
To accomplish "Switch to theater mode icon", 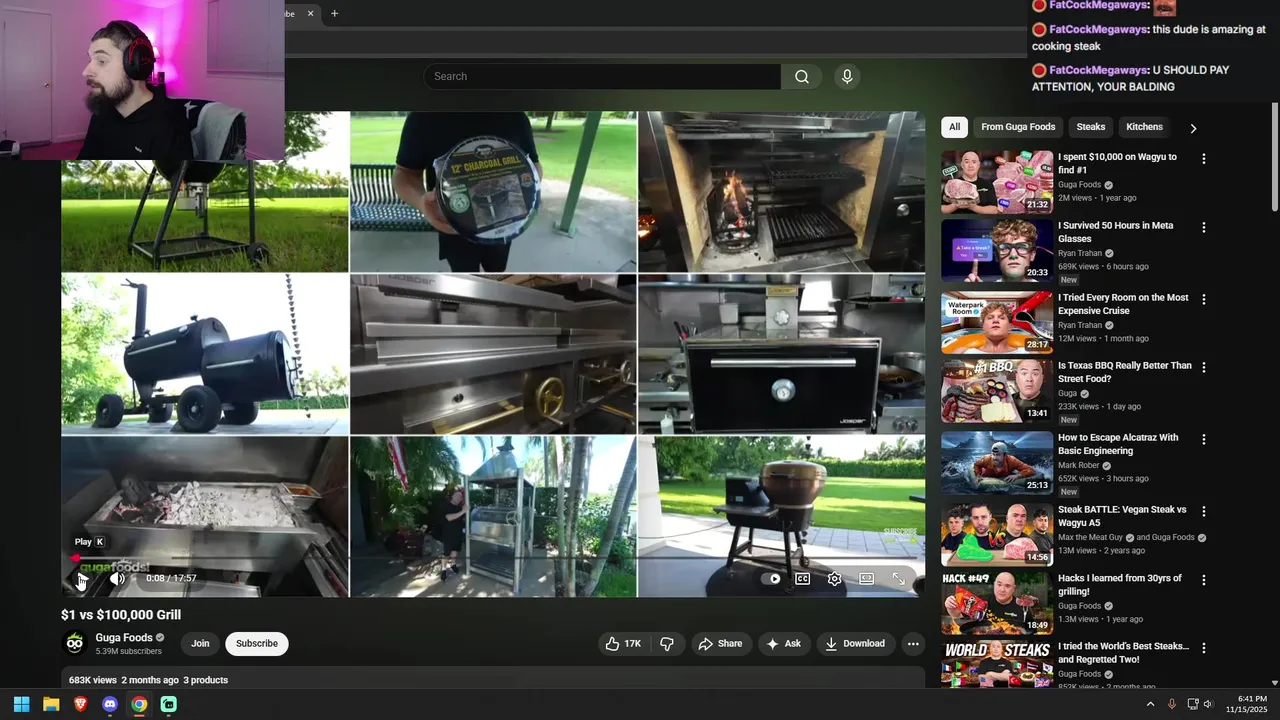I will pos(867,579).
